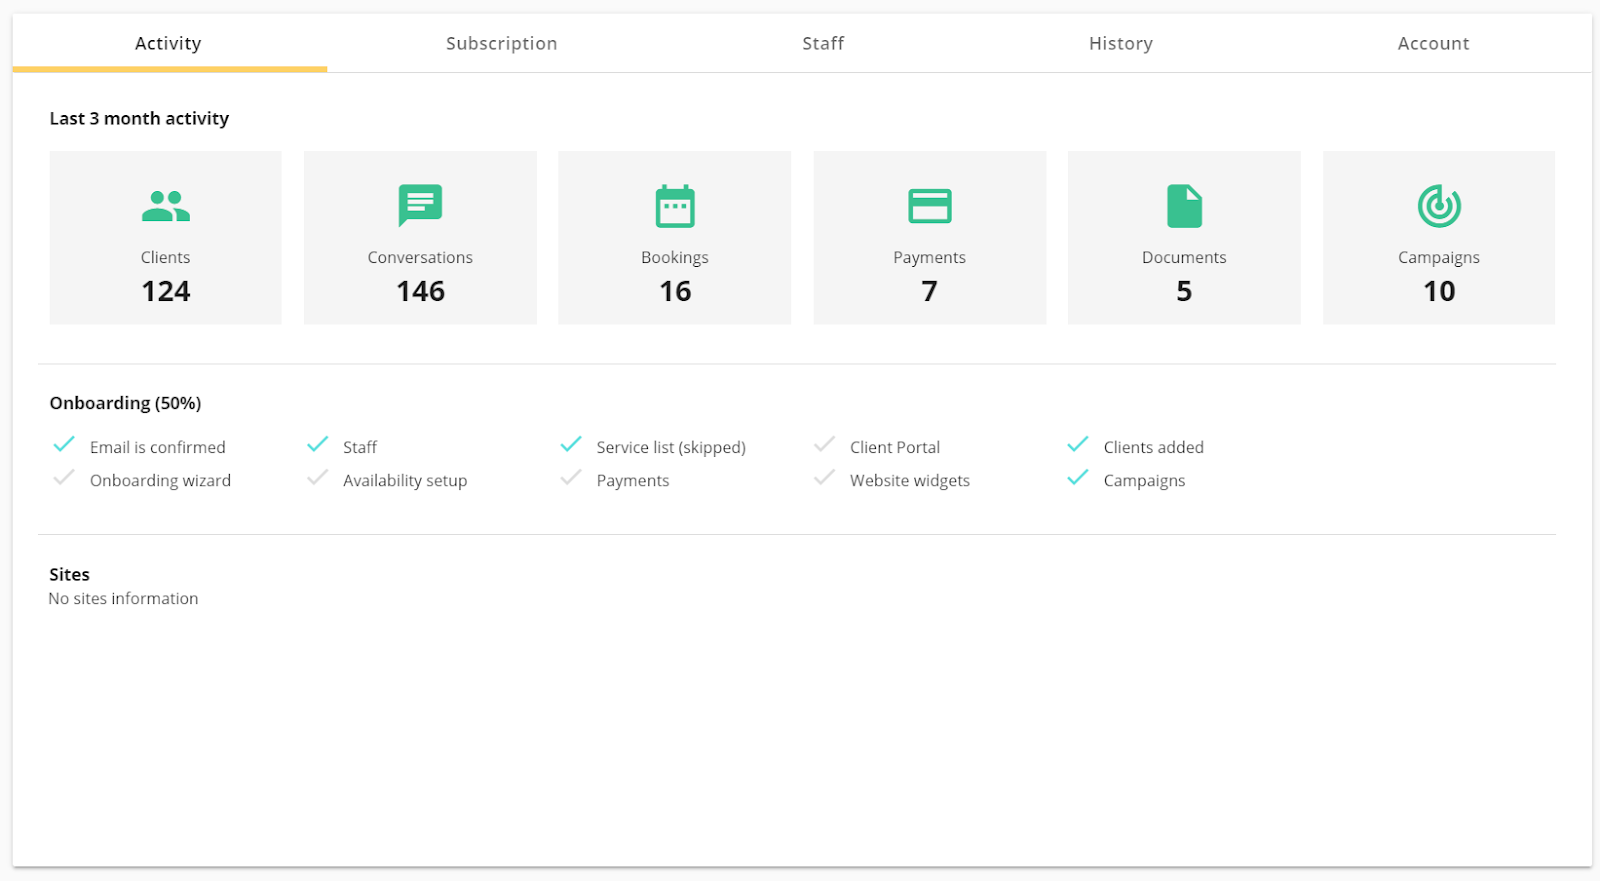Click the 'No sites information' text
This screenshot has height=881, width=1600.
123,598
